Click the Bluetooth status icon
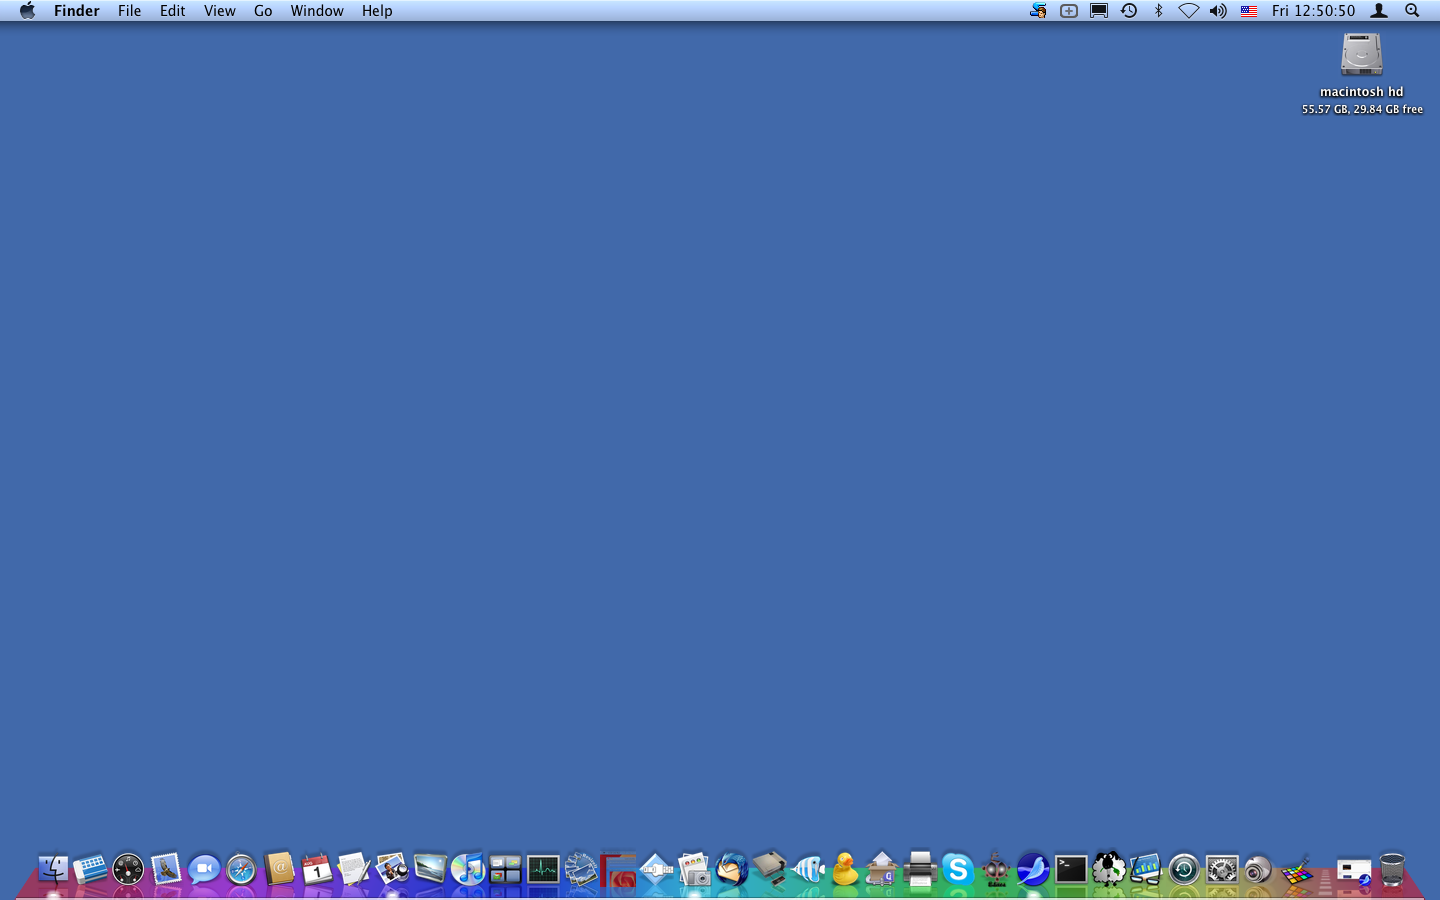Viewport: 1440px width, 900px height. (1158, 11)
